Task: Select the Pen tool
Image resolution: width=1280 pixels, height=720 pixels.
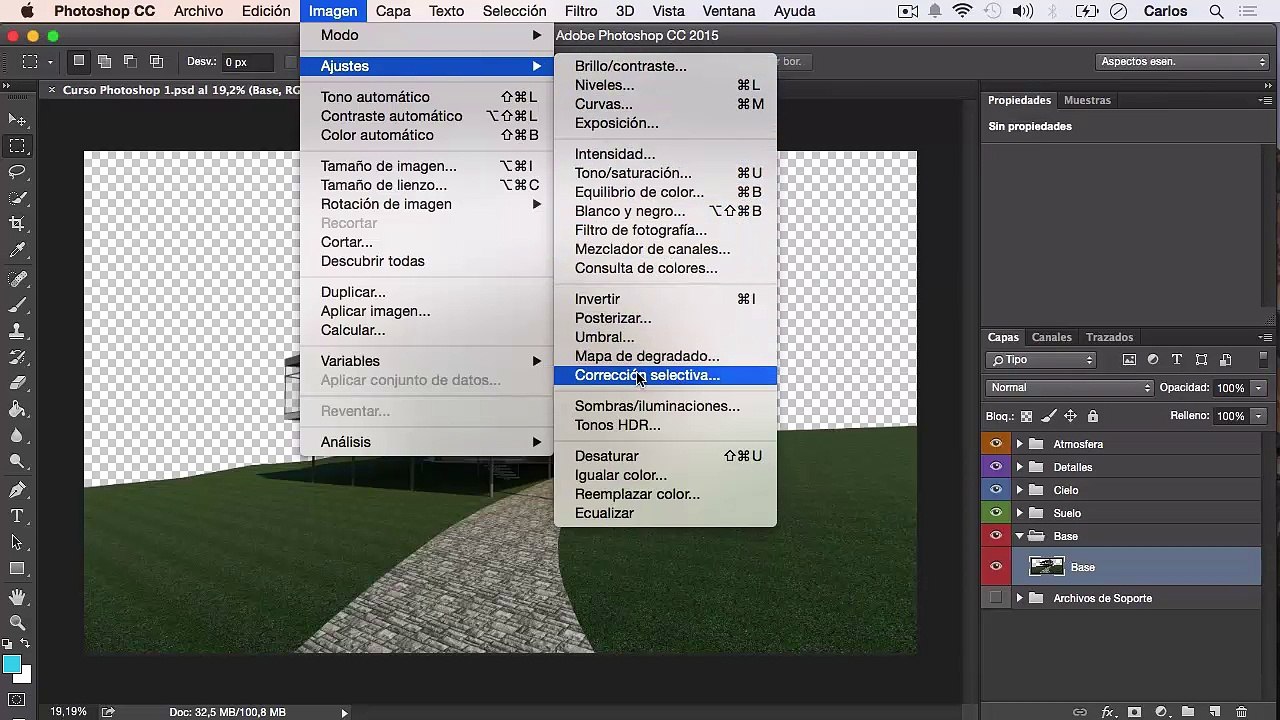Action: [17, 490]
